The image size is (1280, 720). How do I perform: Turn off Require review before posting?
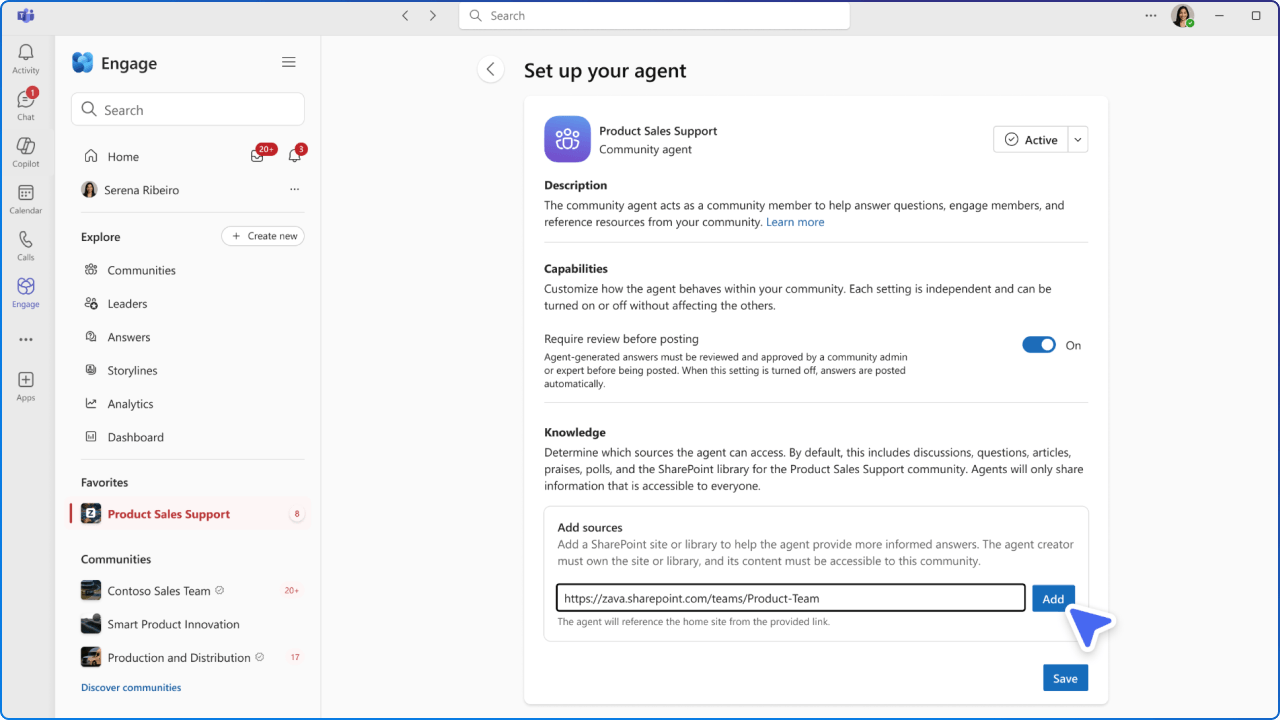click(1039, 345)
